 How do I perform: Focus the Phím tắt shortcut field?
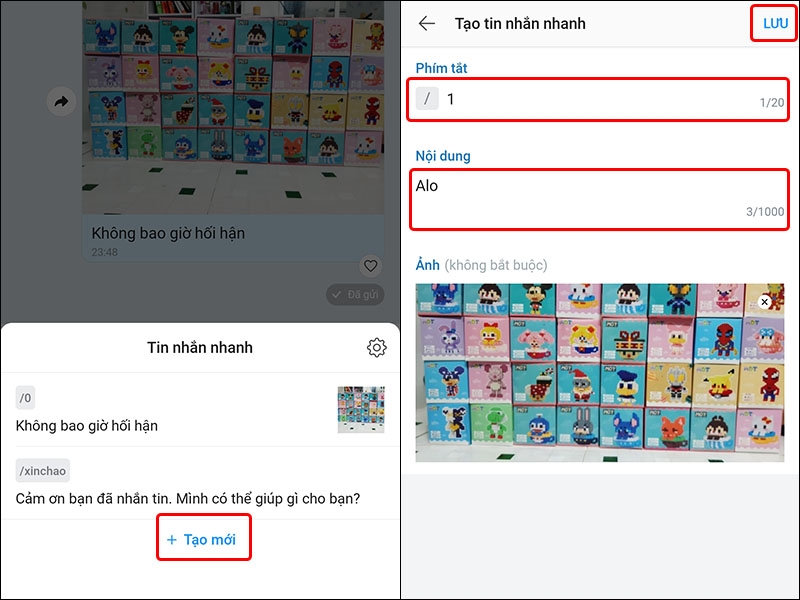click(x=598, y=99)
